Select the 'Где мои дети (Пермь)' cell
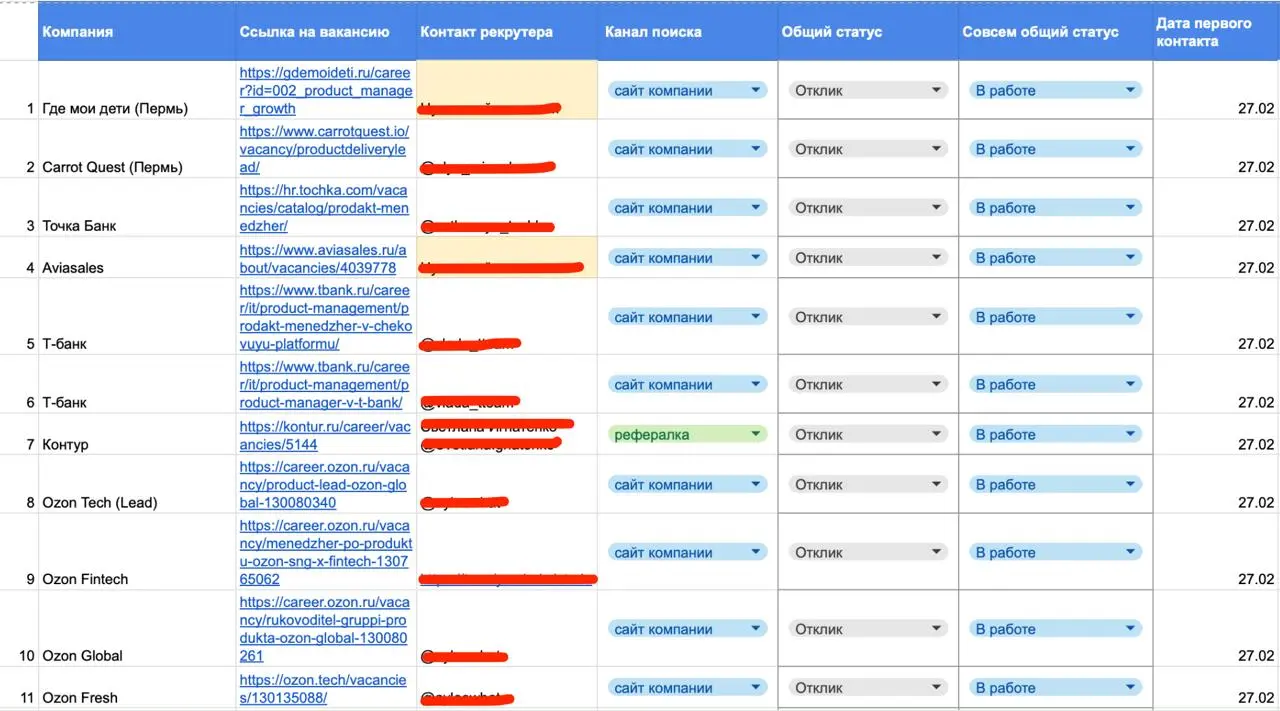This screenshot has height=711, width=1280. click(x=137, y=91)
